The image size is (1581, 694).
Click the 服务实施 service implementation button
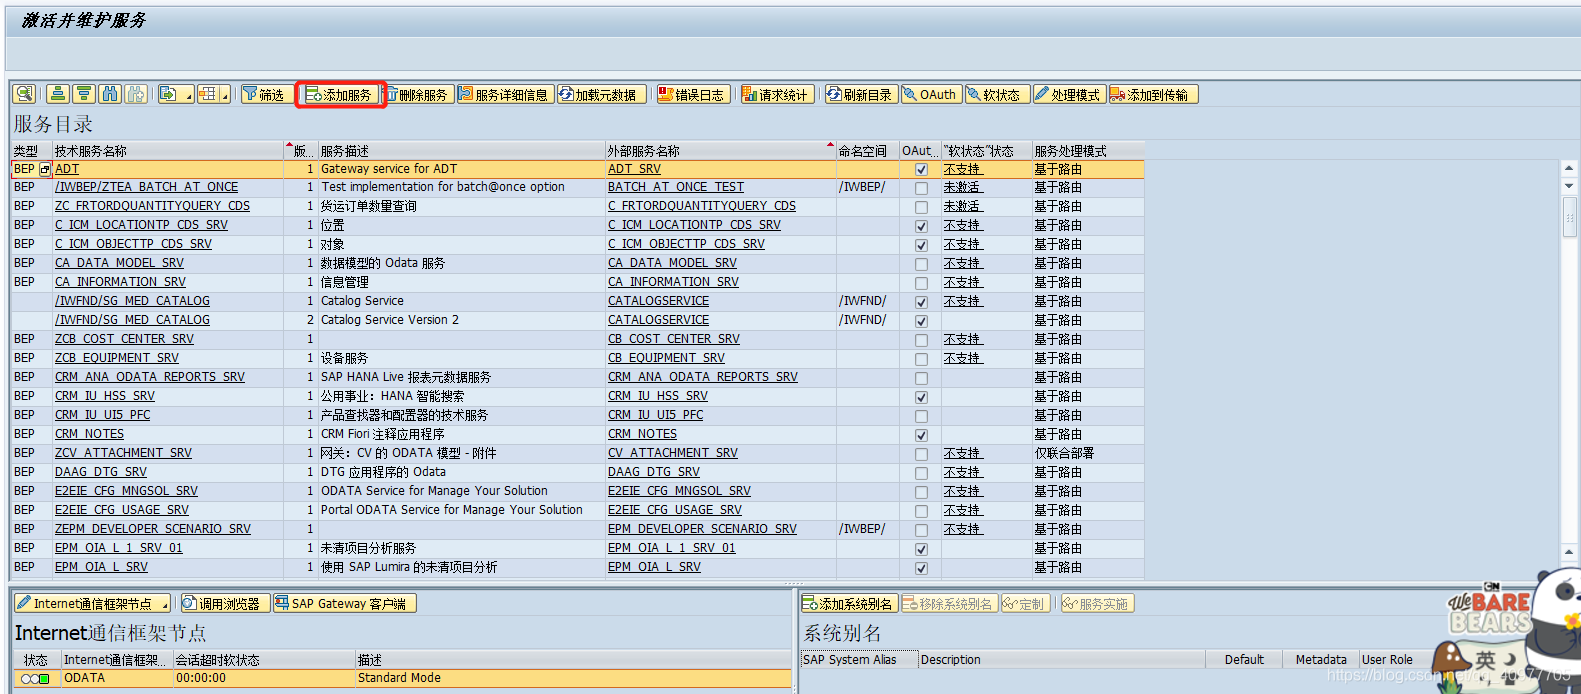pos(1097,603)
